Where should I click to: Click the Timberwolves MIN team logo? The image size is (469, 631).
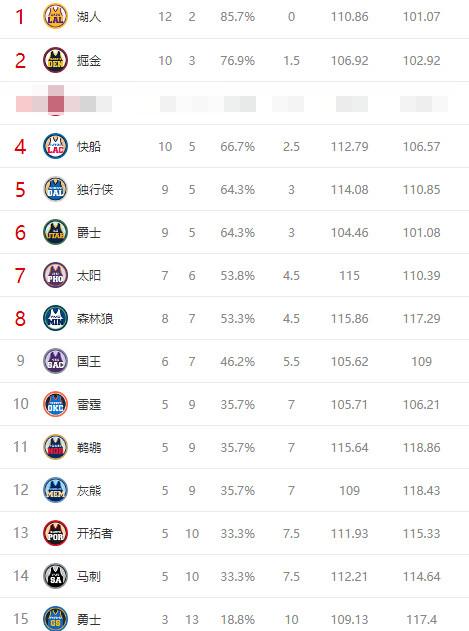[56, 318]
